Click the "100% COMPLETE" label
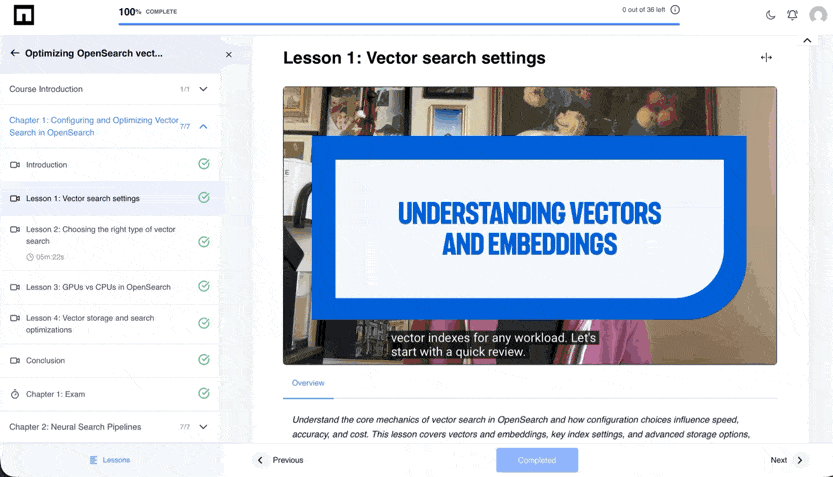Image resolution: width=833 pixels, height=477 pixels. 148,12
